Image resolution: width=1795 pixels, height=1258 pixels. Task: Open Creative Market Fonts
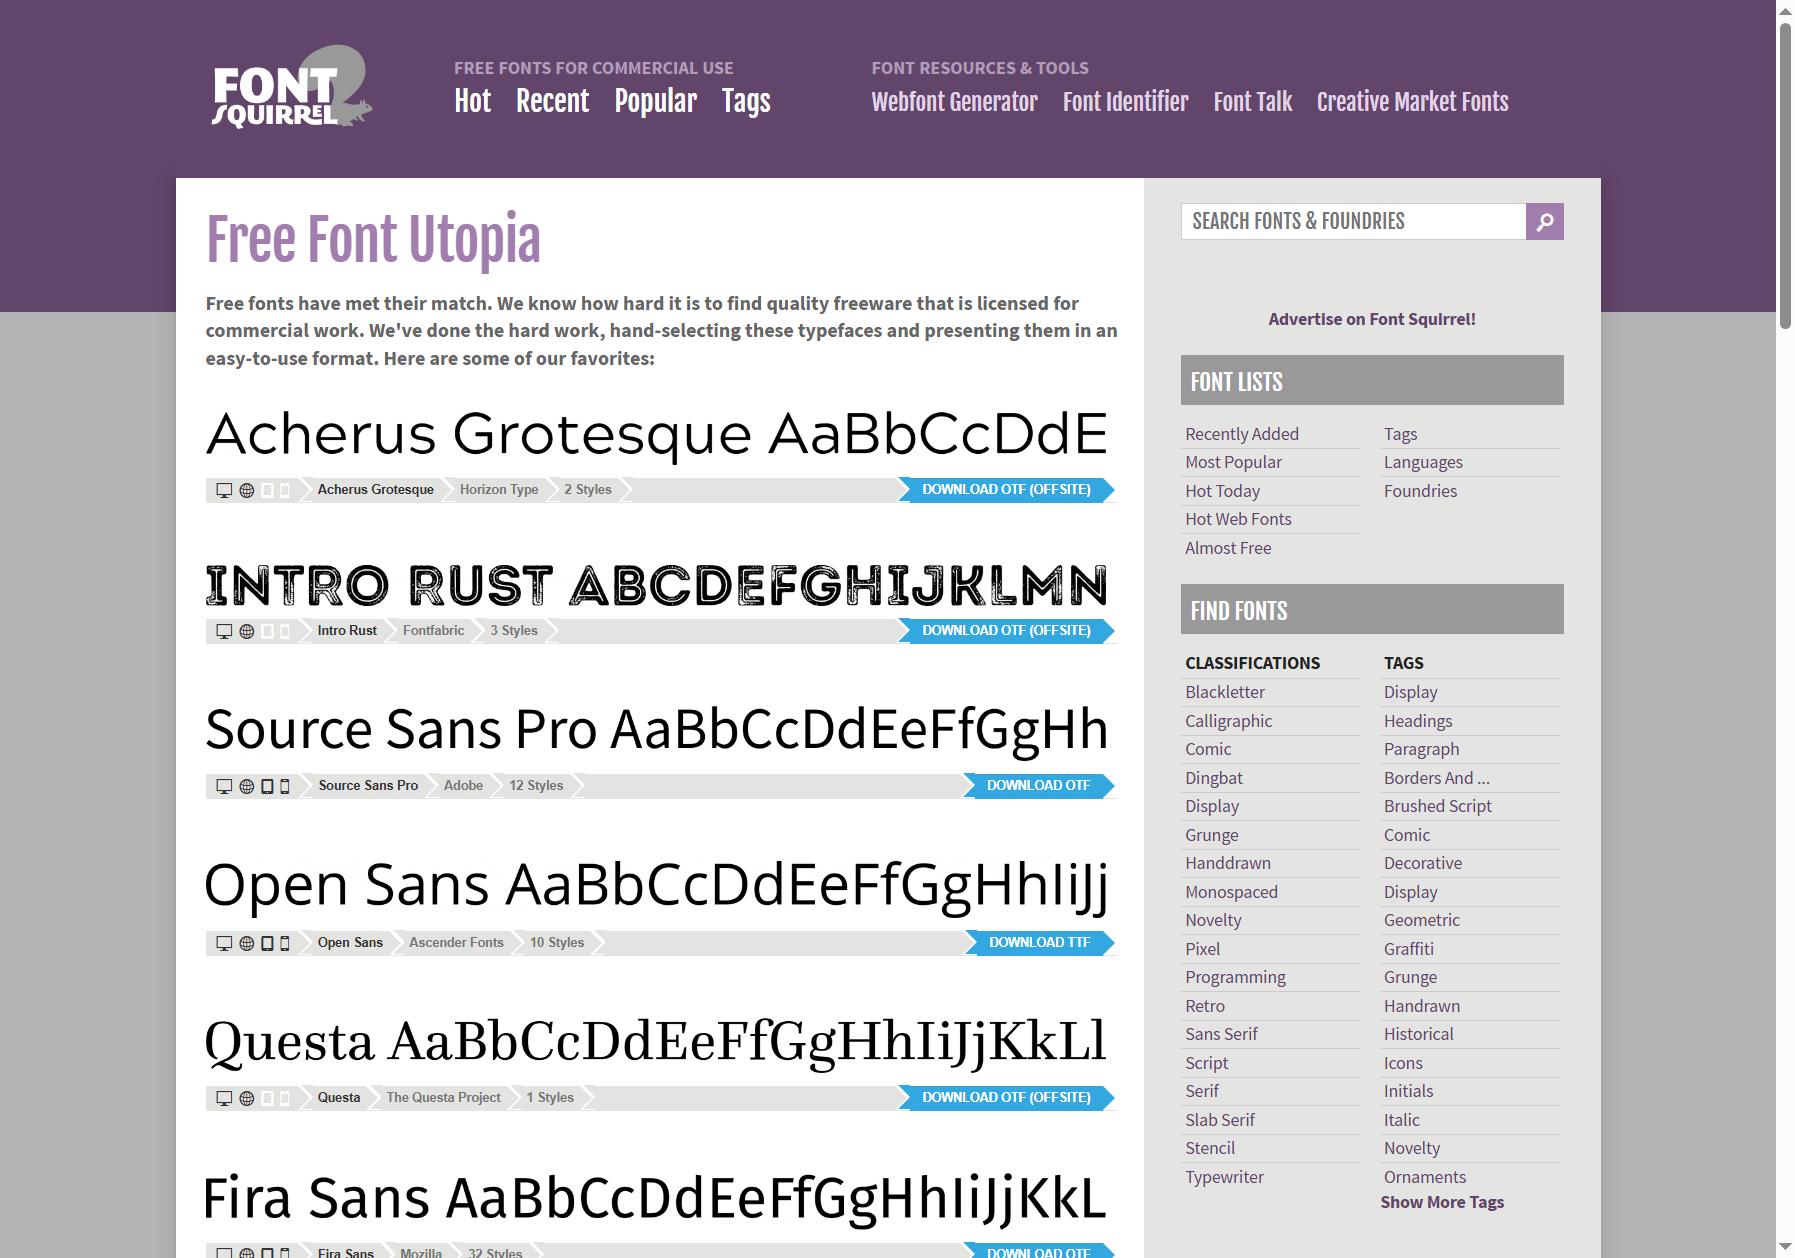click(1412, 102)
